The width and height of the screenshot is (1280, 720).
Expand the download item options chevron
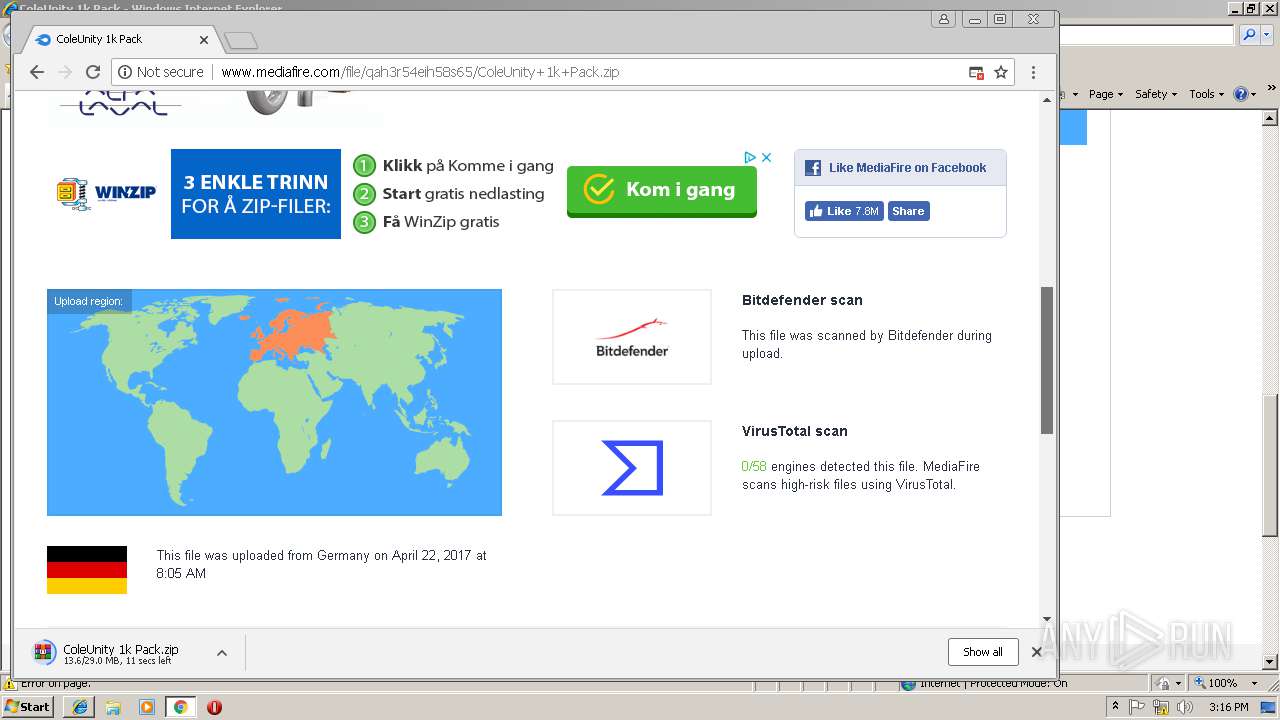point(222,653)
